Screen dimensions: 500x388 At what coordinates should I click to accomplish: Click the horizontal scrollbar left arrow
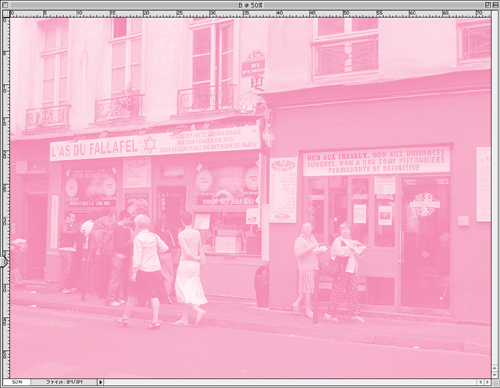tap(481, 382)
